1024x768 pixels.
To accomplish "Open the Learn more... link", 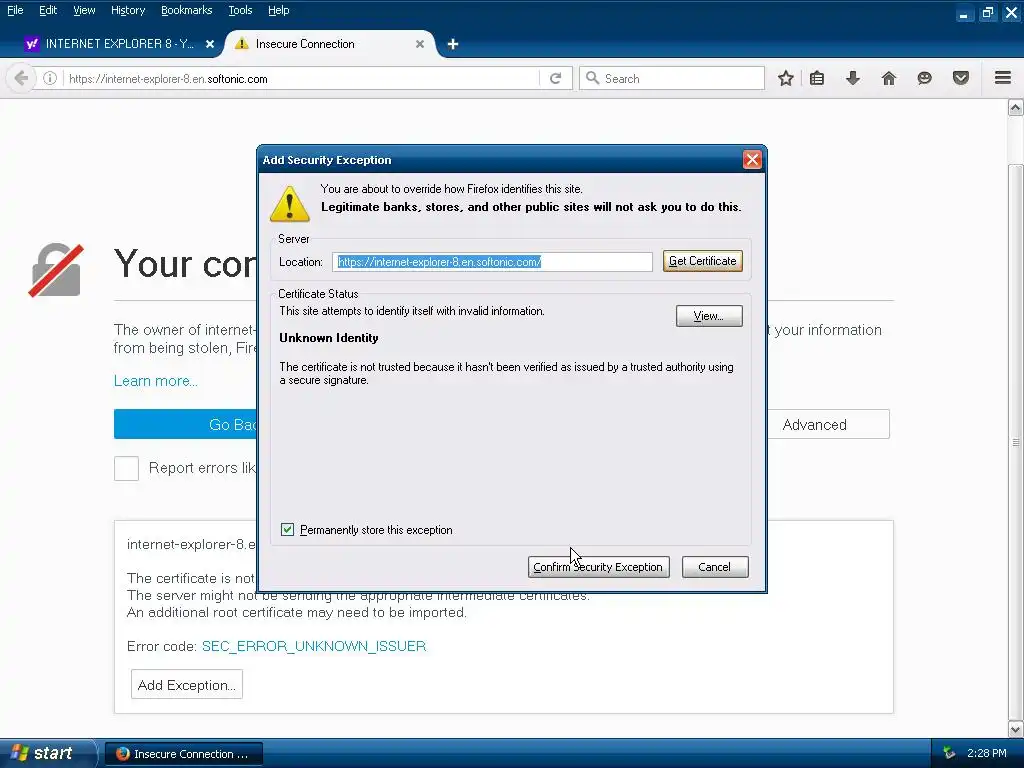I will tap(155, 381).
